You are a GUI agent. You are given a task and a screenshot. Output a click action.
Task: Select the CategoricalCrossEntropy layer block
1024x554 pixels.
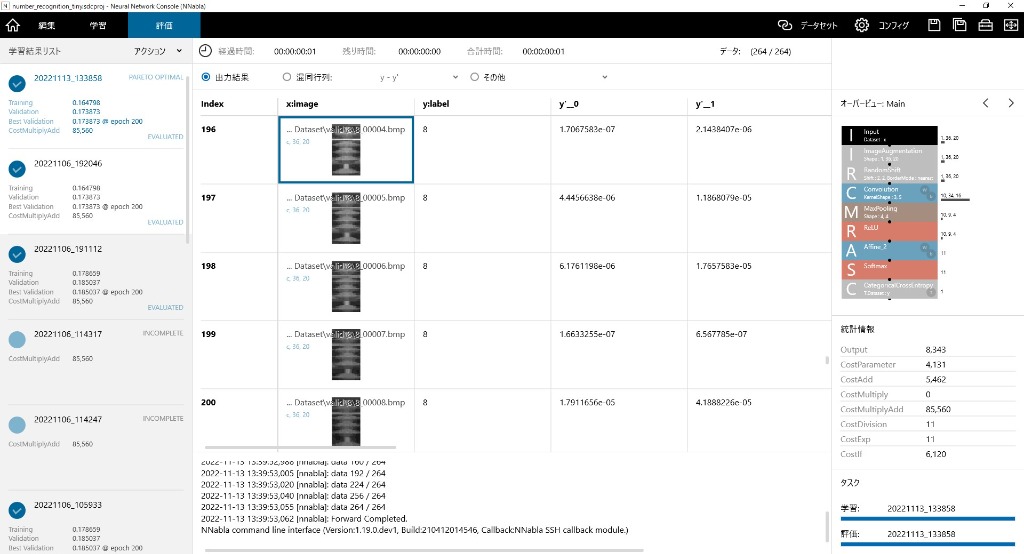point(889,289)
